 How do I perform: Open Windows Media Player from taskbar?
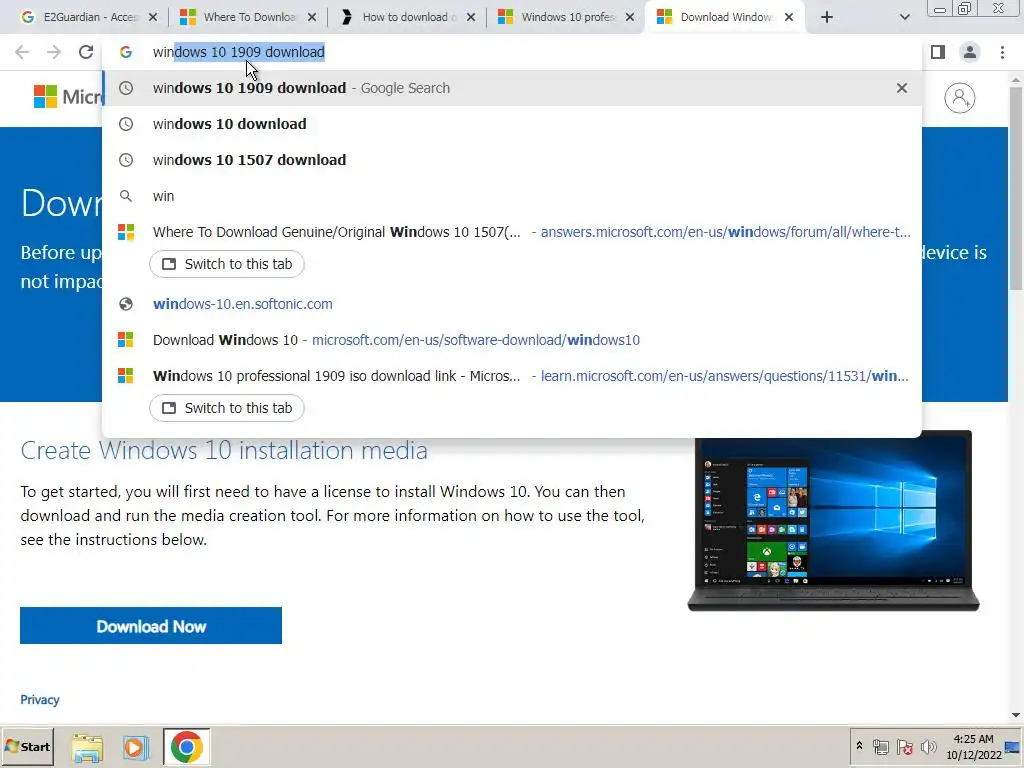click(136, 747)
